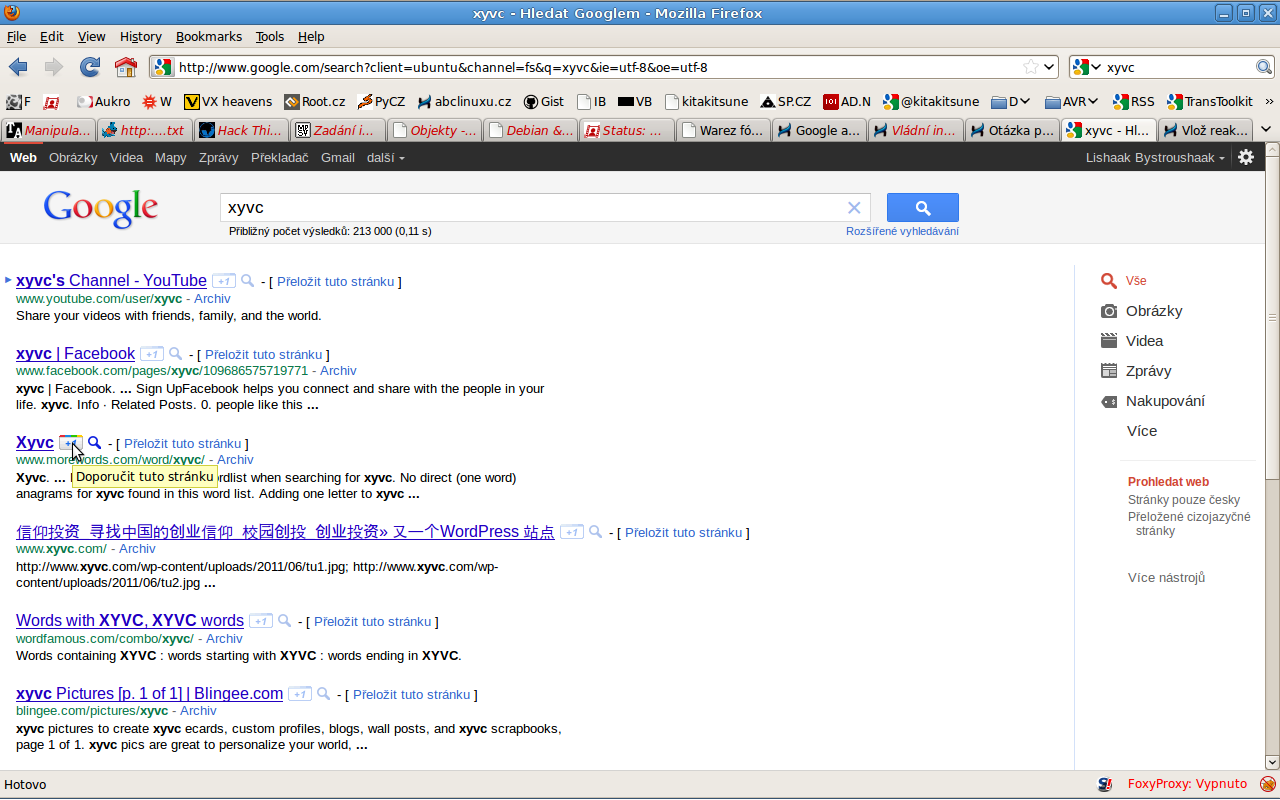Open the Gist bookmark
1280x800 pixels.
click(x=544, y=101)
